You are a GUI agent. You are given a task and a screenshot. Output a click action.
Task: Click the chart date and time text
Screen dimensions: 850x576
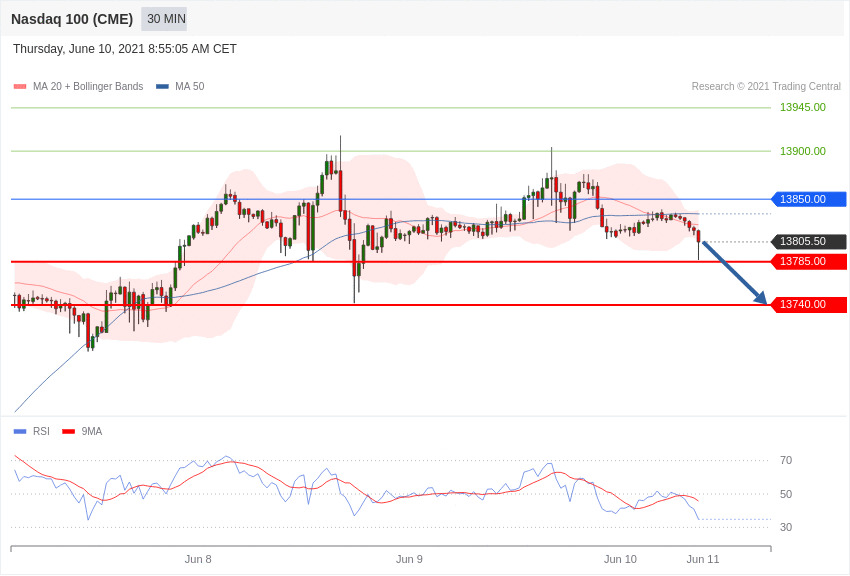coord(125,49)
